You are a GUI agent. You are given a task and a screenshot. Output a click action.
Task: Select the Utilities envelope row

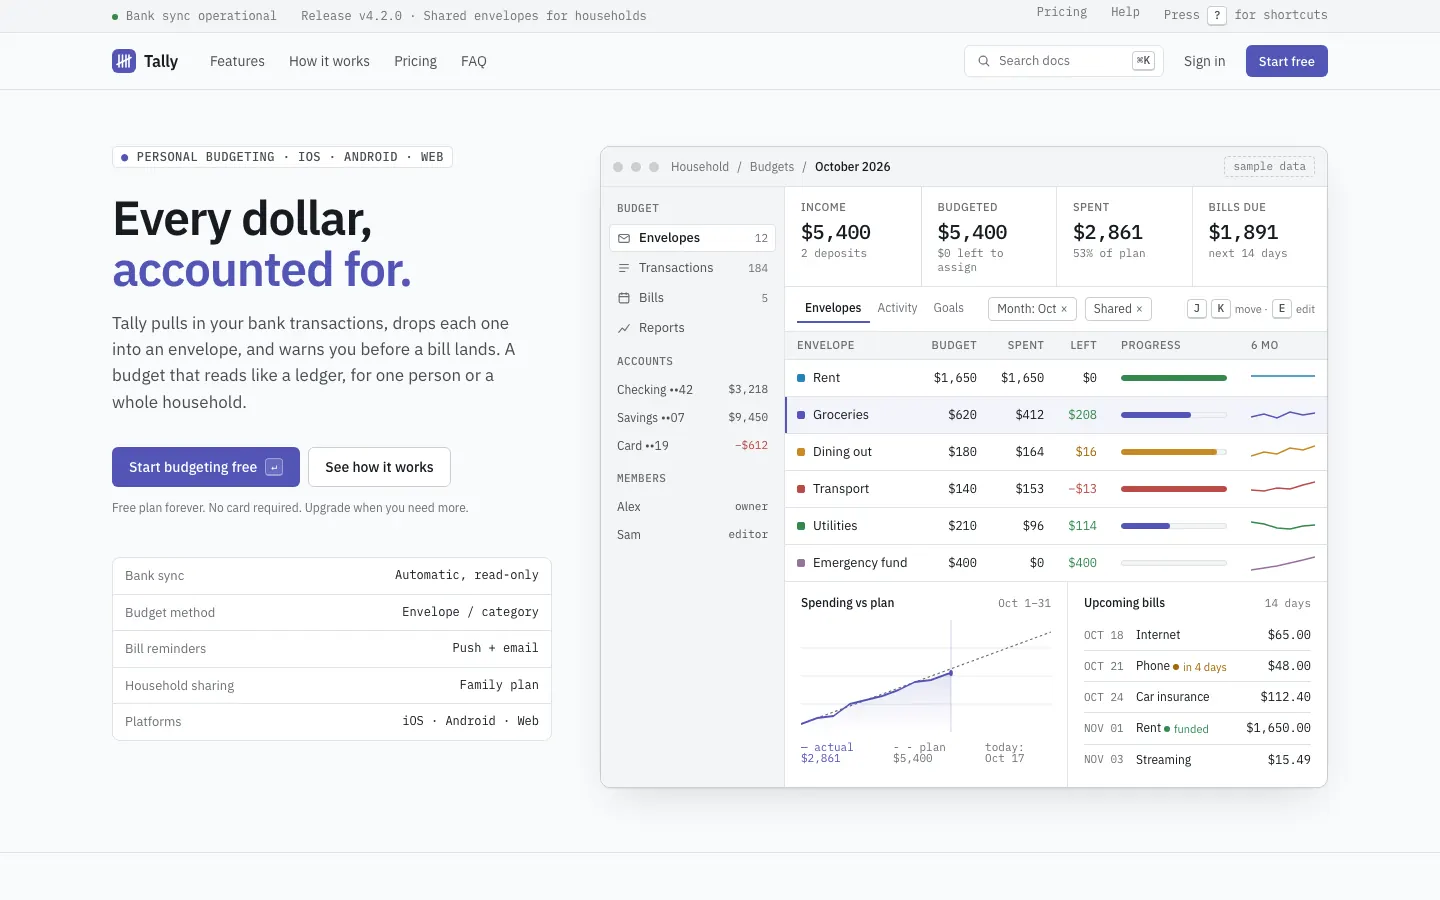coord(1056,526)
